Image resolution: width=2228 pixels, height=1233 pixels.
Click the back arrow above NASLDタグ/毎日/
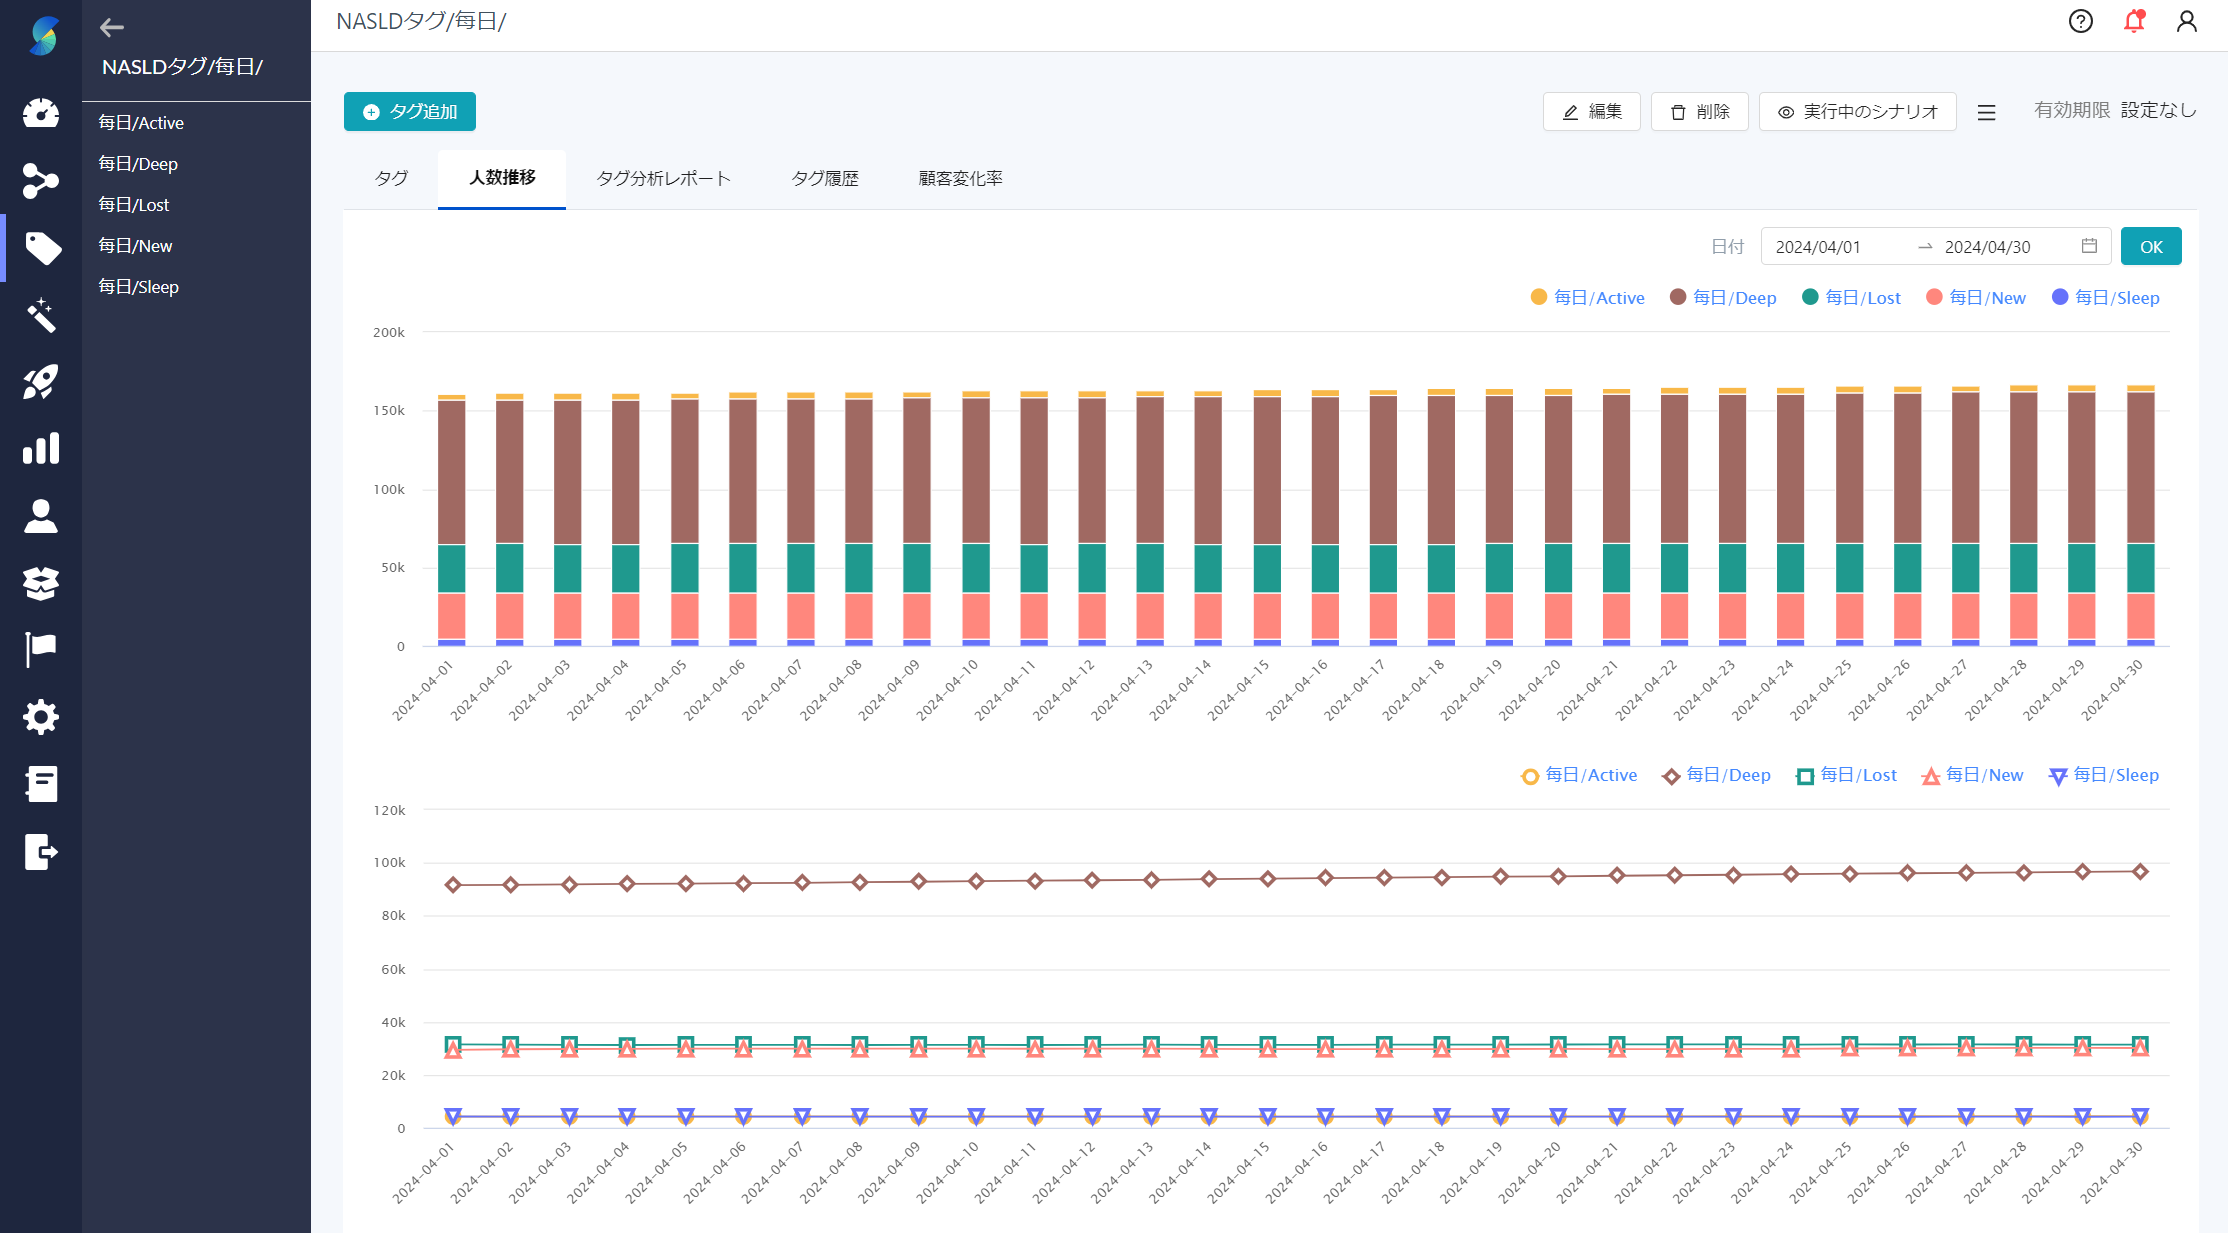[x=111, y=28]
